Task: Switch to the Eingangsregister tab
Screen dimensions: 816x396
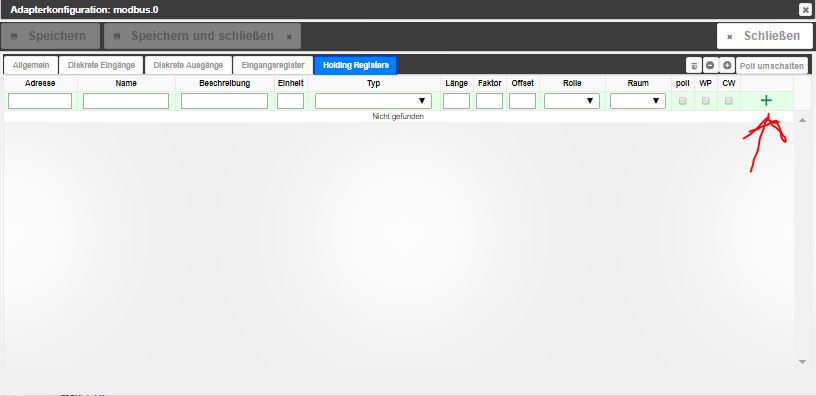Action: click(x=273, y=66)
